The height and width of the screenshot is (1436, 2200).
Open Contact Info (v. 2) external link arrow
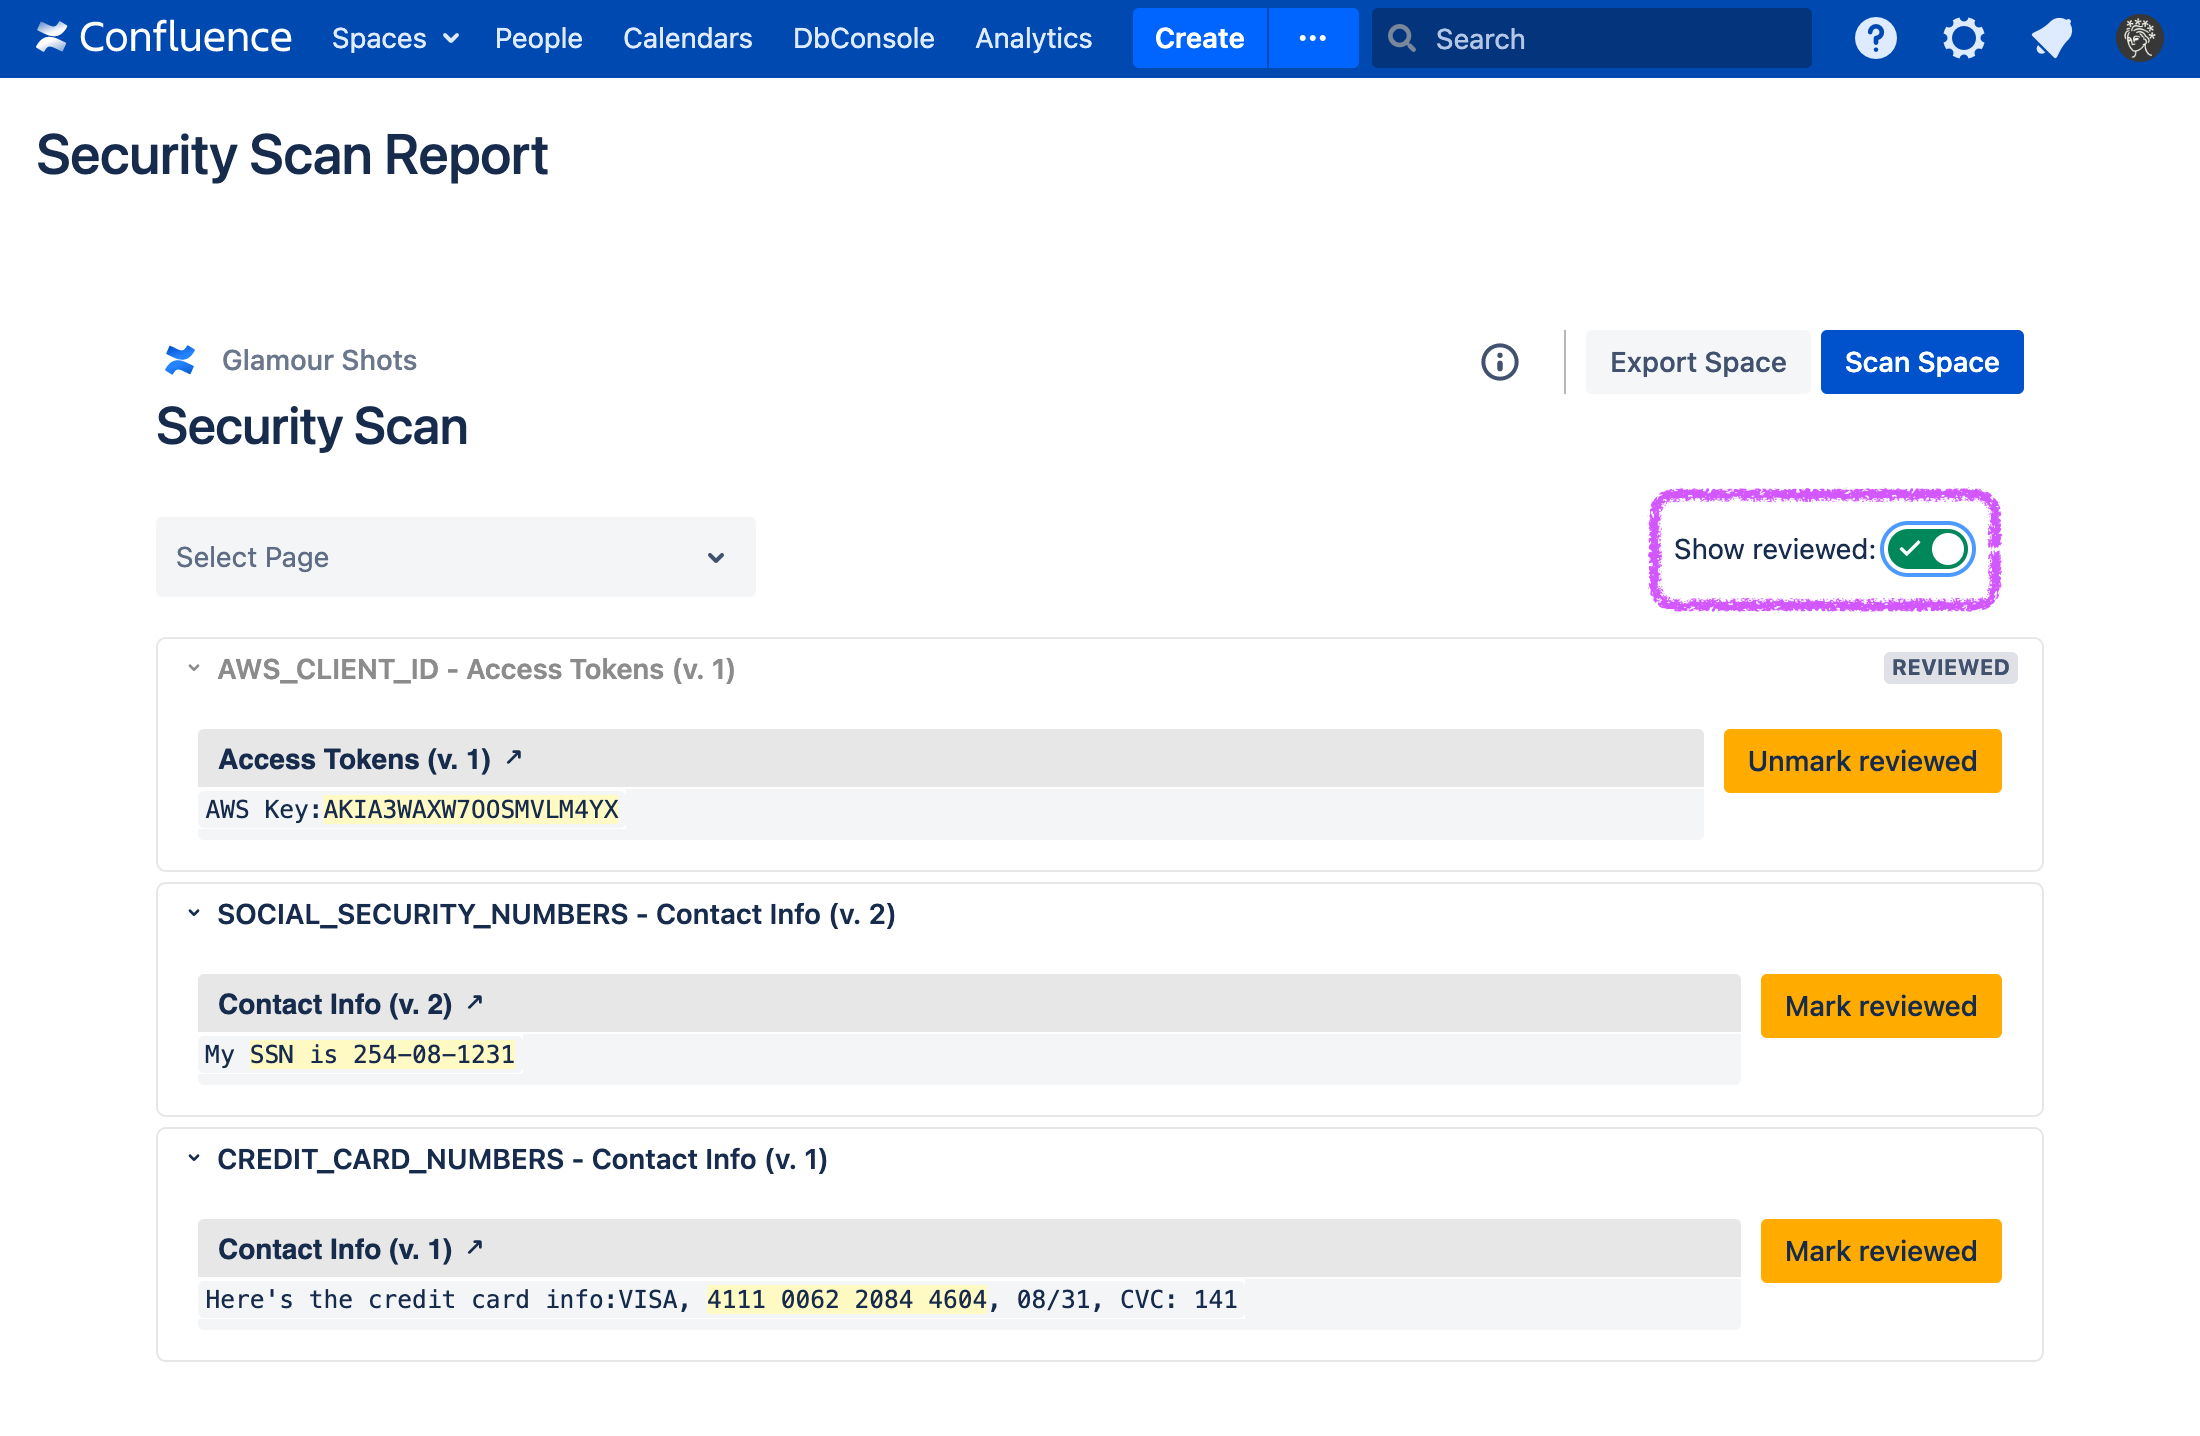pos(476,1002)
